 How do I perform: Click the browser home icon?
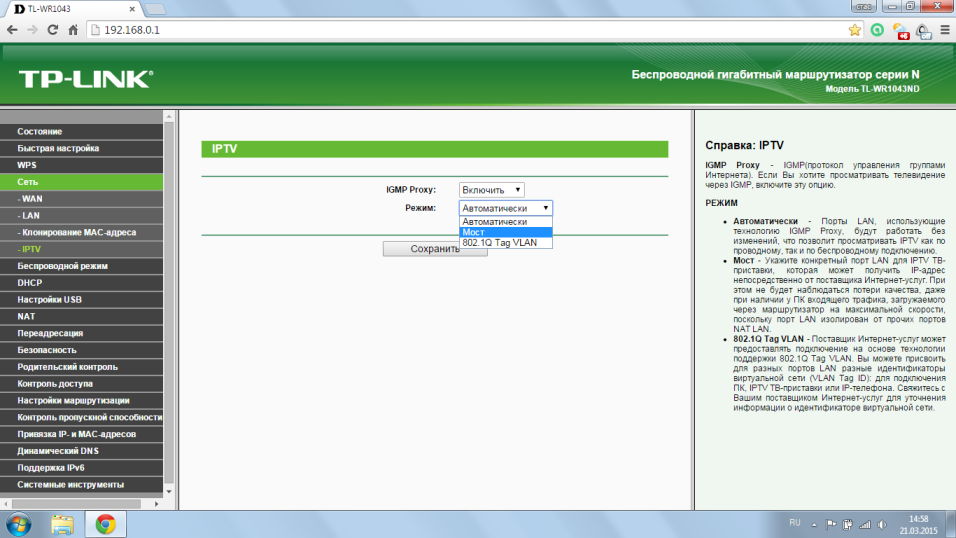pyautogui.click(x=73, y=30)
